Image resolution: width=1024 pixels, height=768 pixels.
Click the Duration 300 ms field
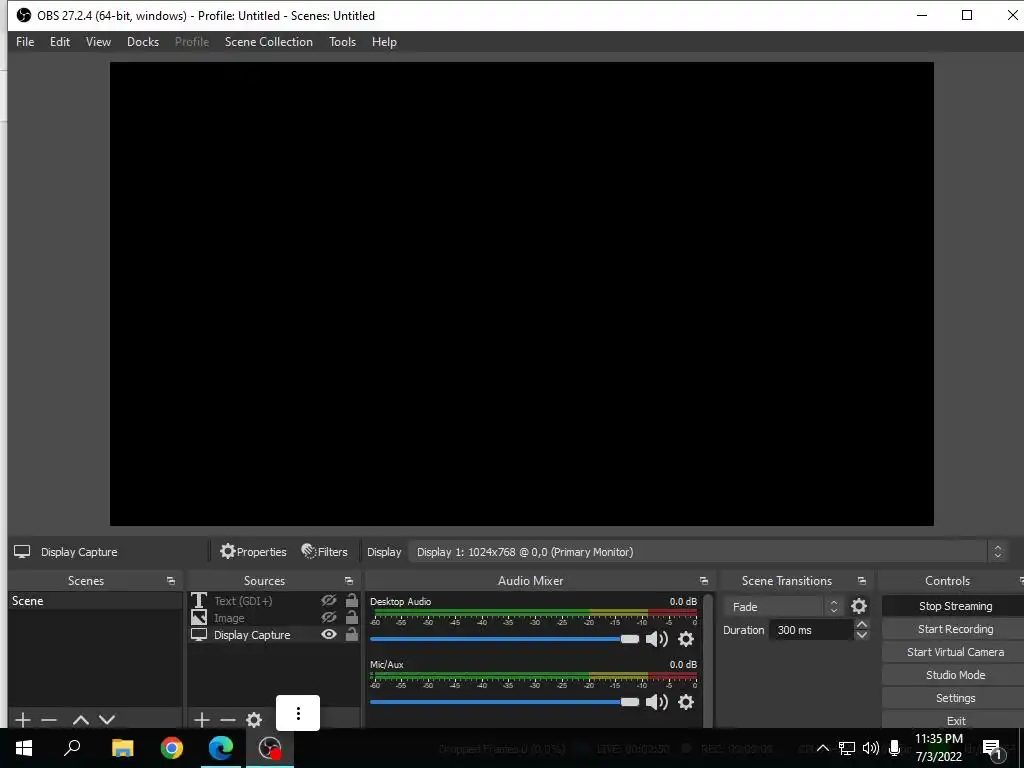811,630
